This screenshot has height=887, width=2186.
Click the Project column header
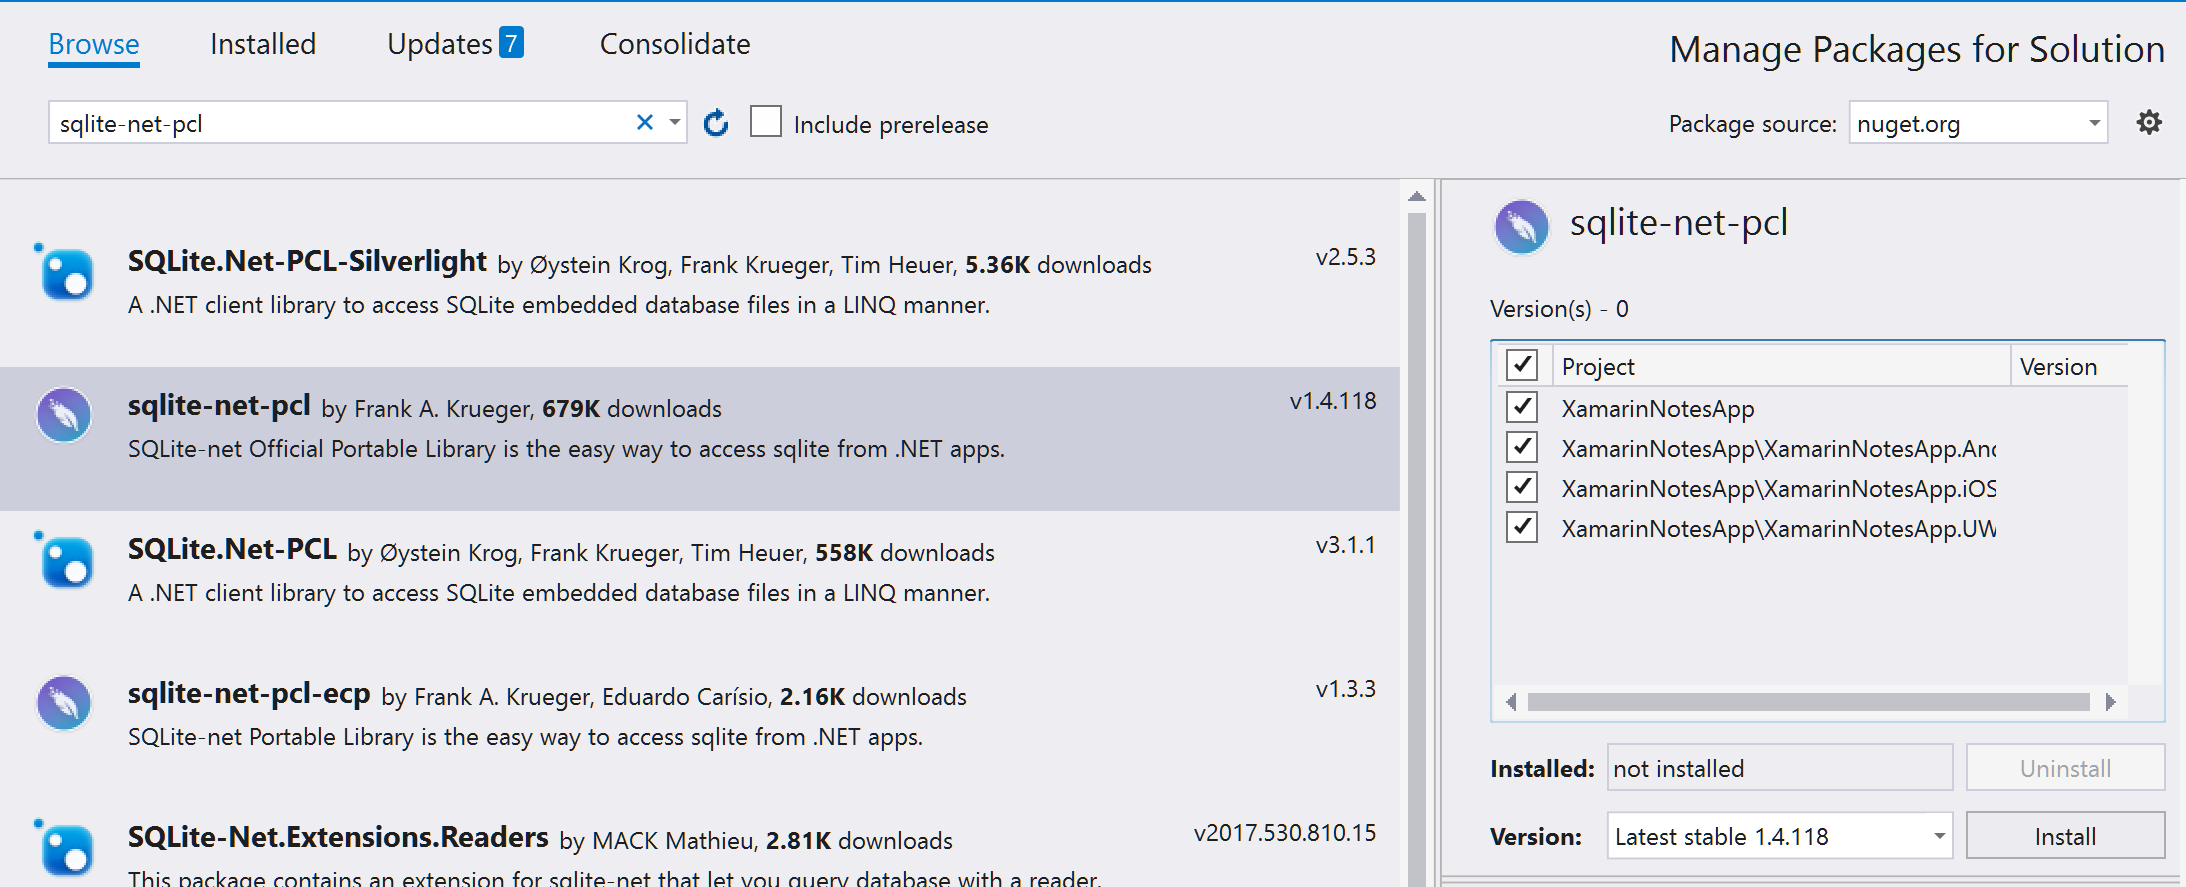tap(1781, 366)
